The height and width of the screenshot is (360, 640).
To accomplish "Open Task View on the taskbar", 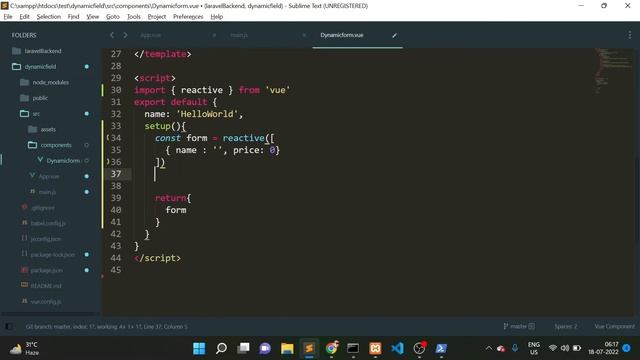I will tap(243, 348).
